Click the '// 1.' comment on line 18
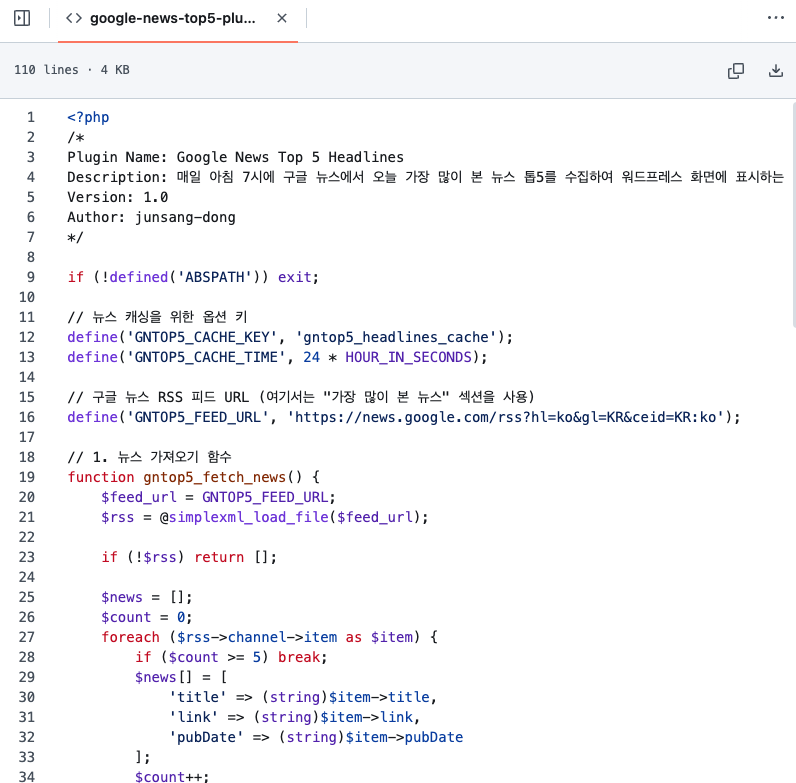796x783 pixels. pos(149,457)
